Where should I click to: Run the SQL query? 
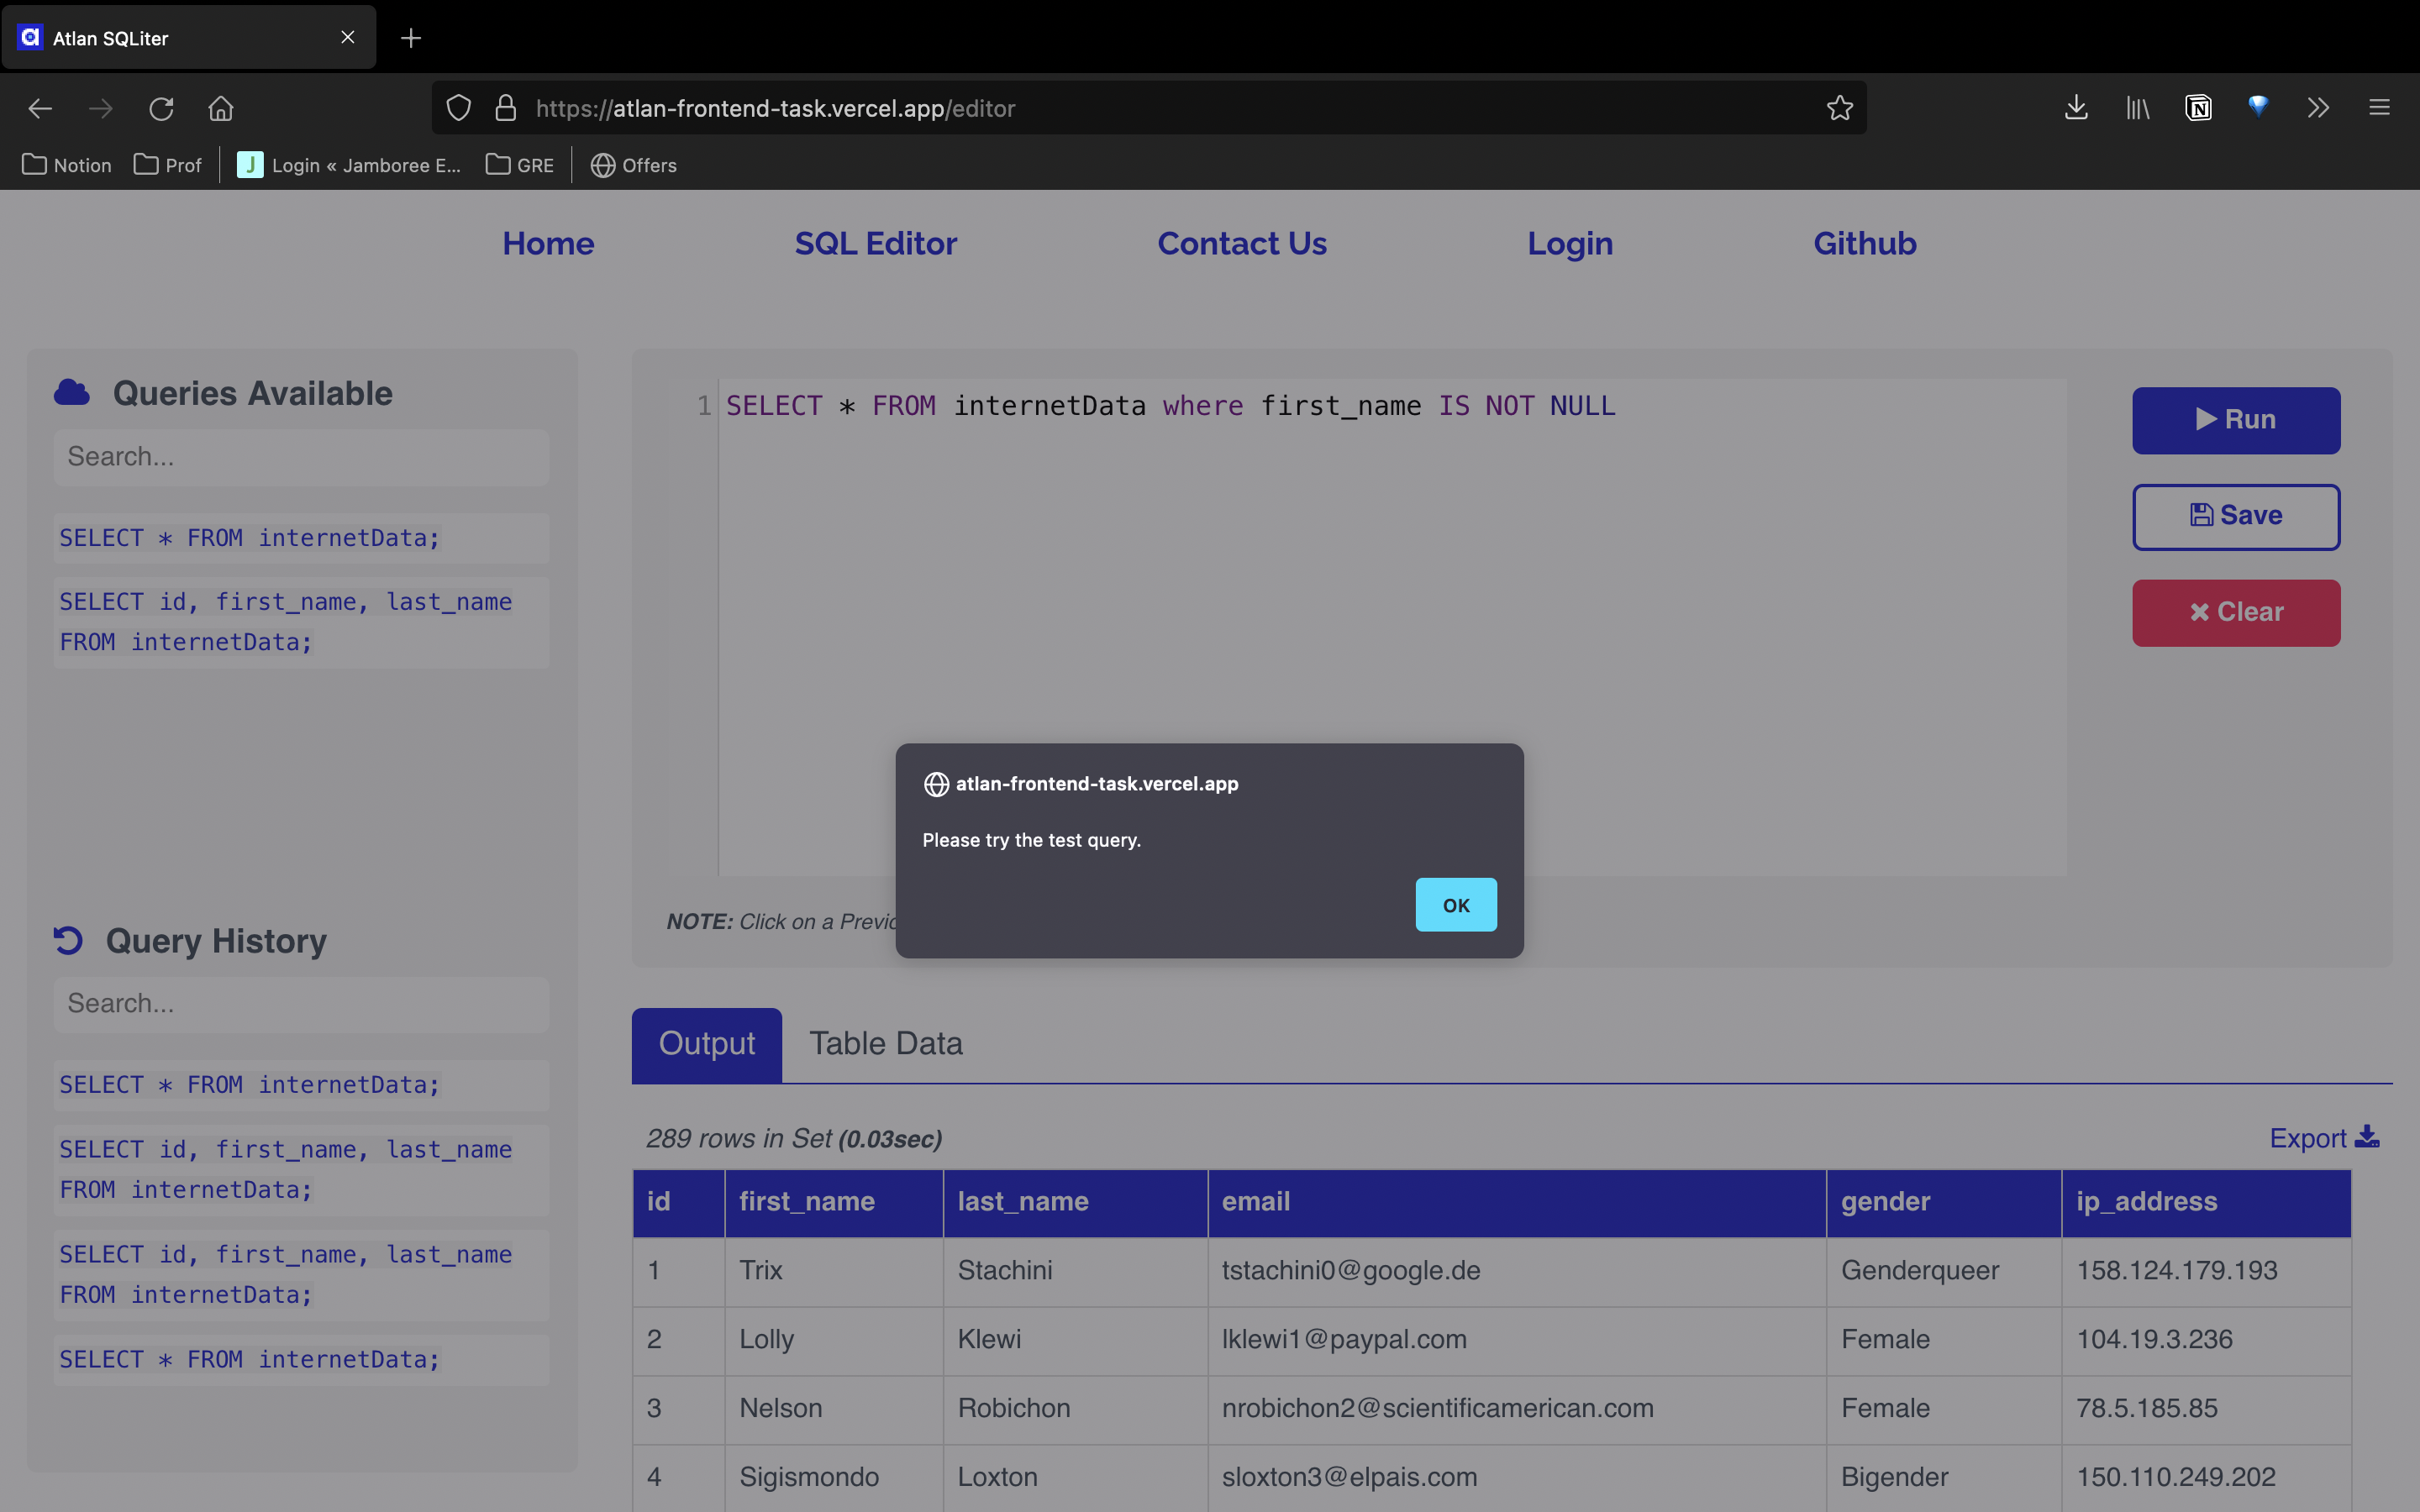click(2236, 420)
